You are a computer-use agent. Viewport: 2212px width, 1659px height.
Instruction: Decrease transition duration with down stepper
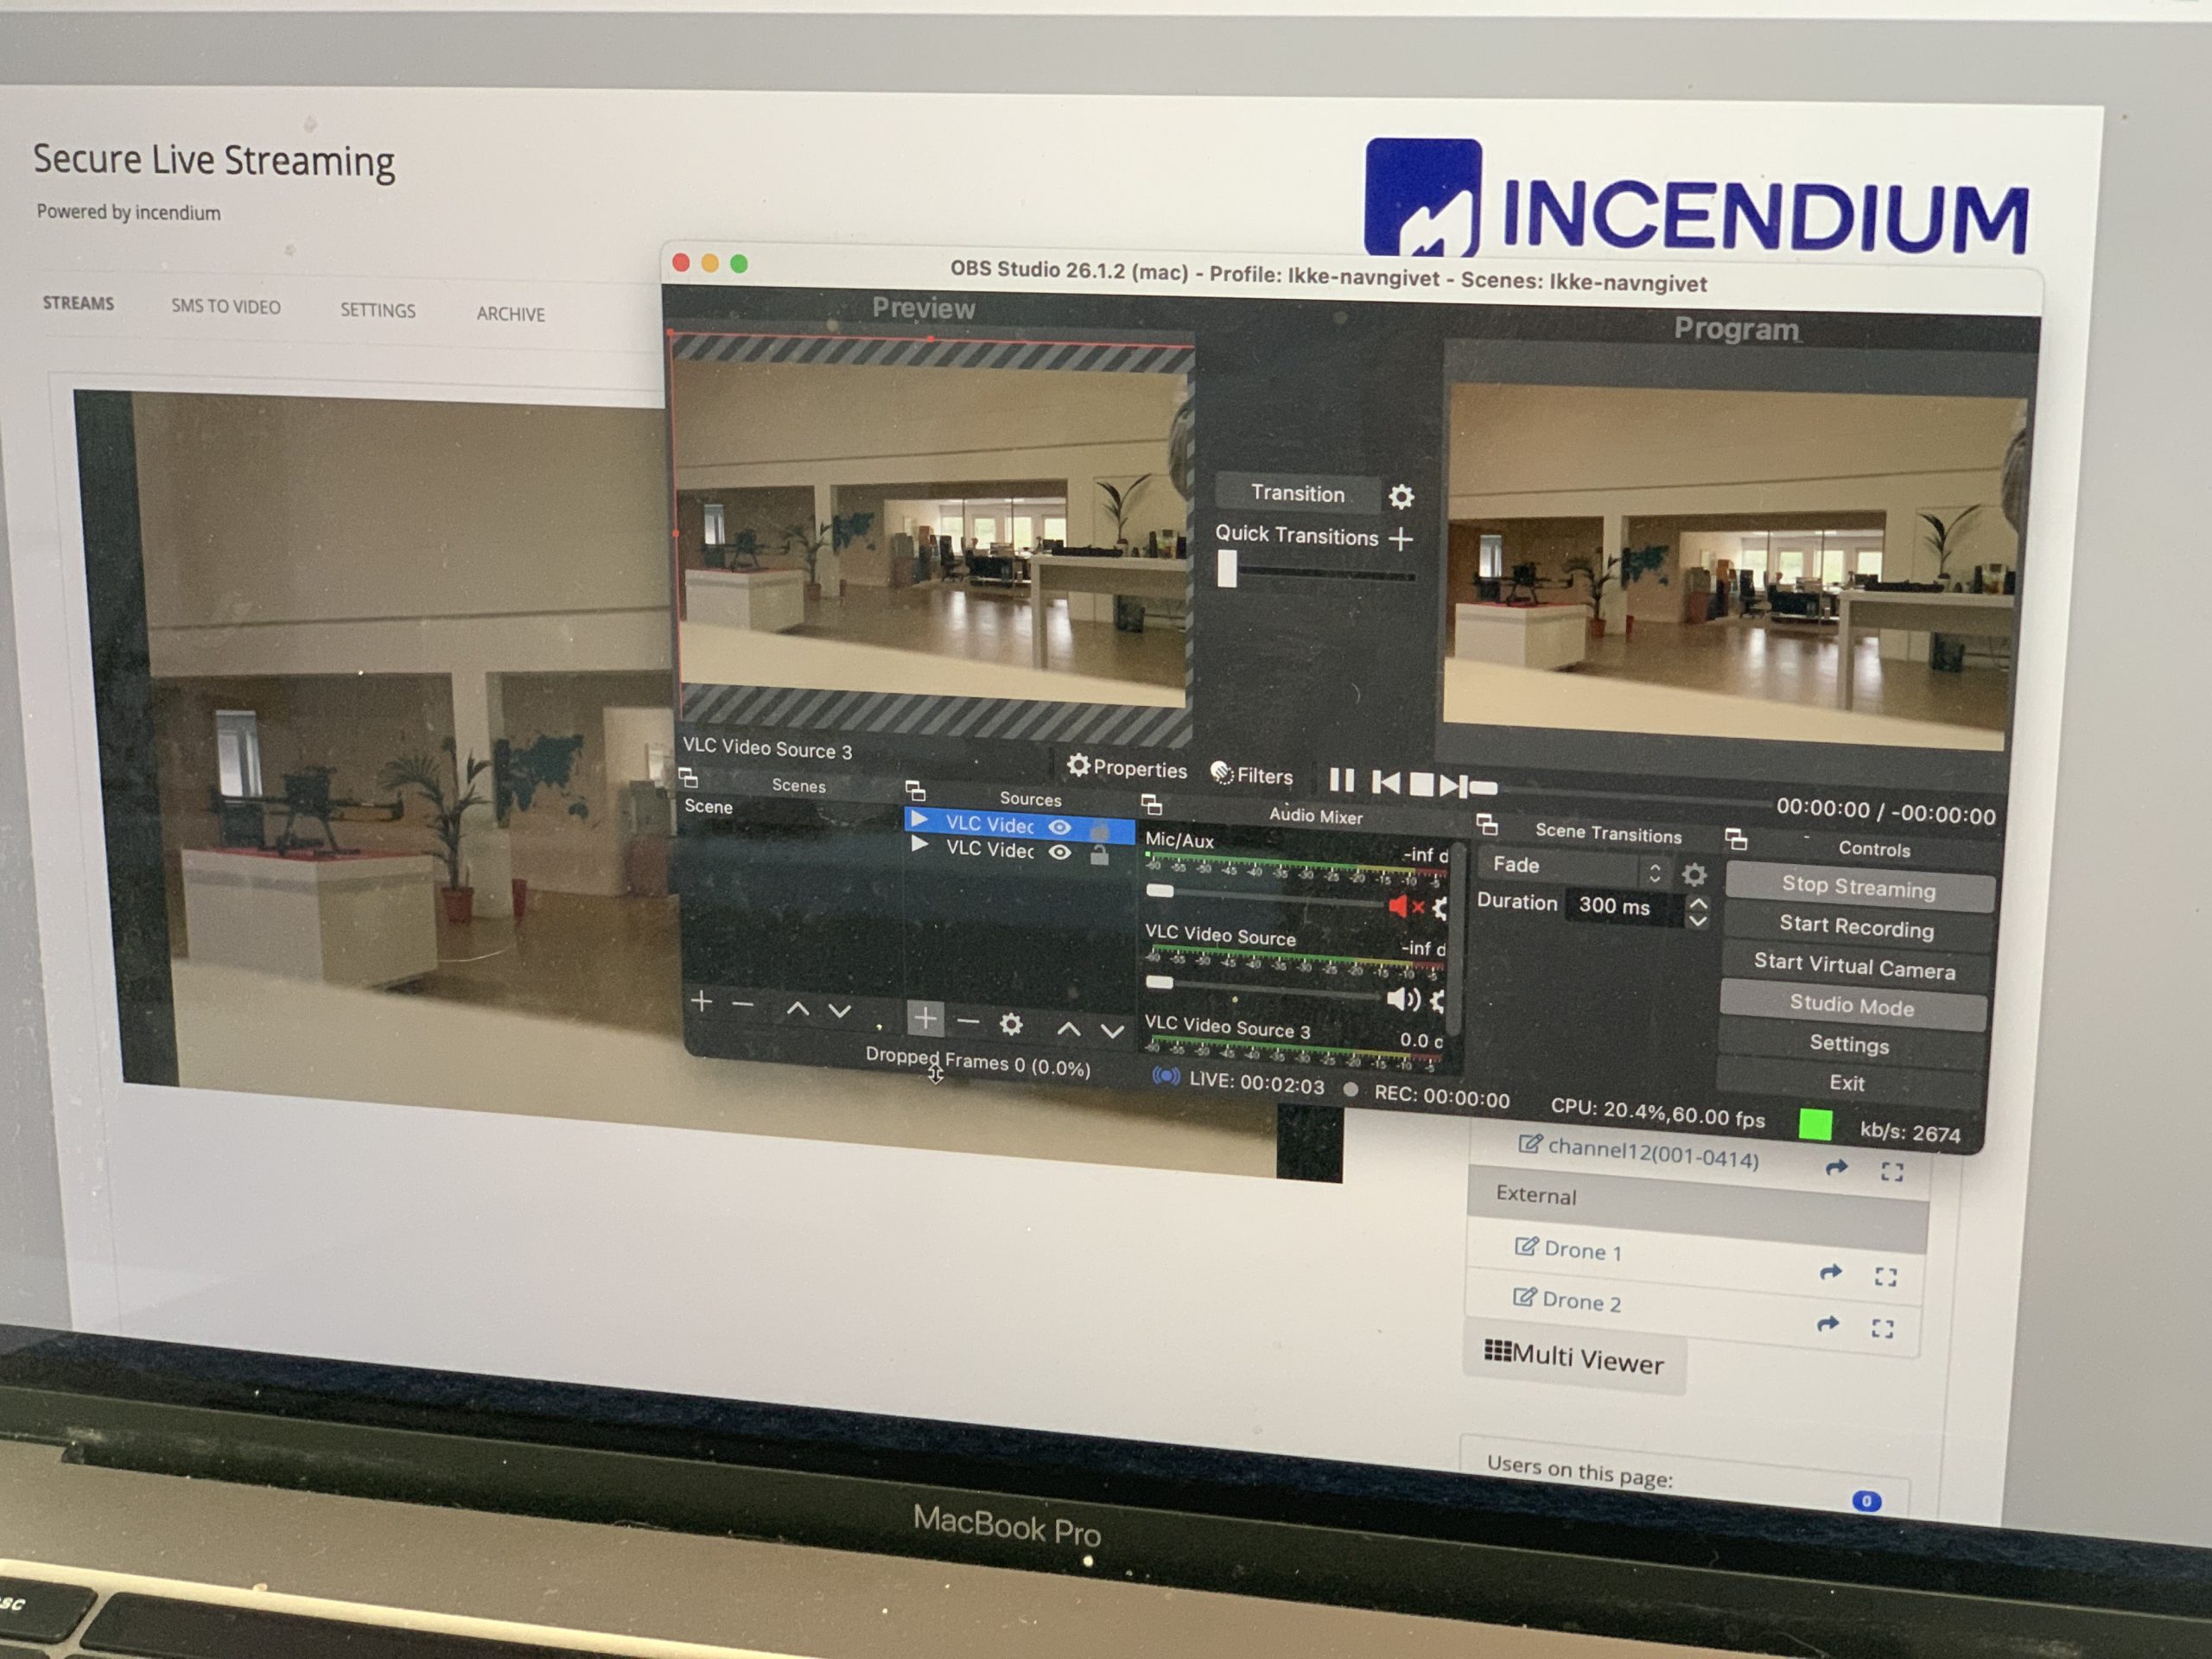click(x=1697, y=921)
